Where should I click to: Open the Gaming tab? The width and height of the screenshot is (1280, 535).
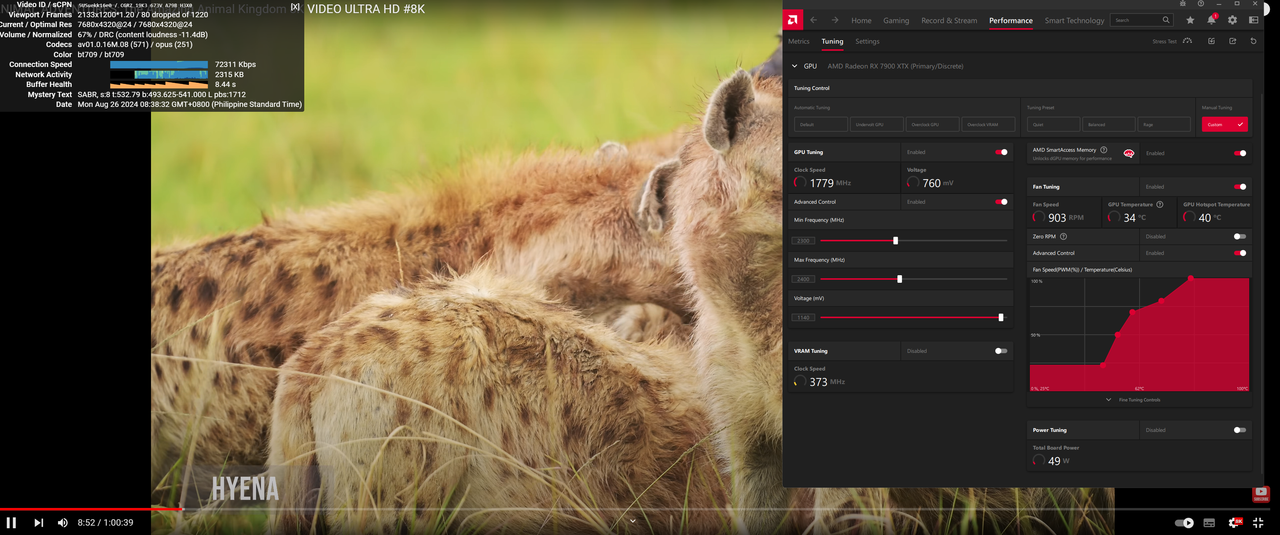[x=896, y=20]
